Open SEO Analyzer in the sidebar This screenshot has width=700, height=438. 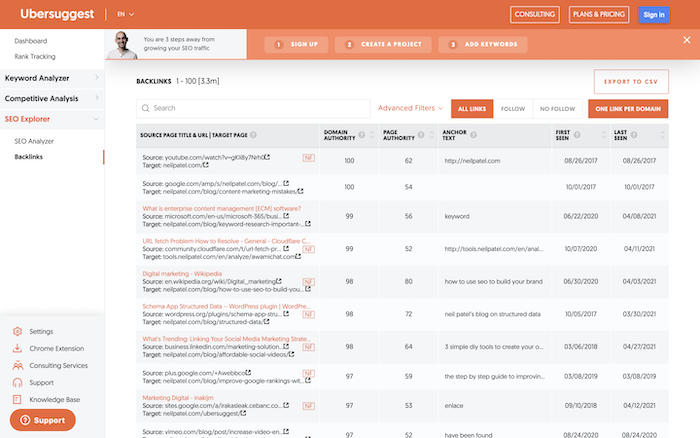click(x=34, y=141)
